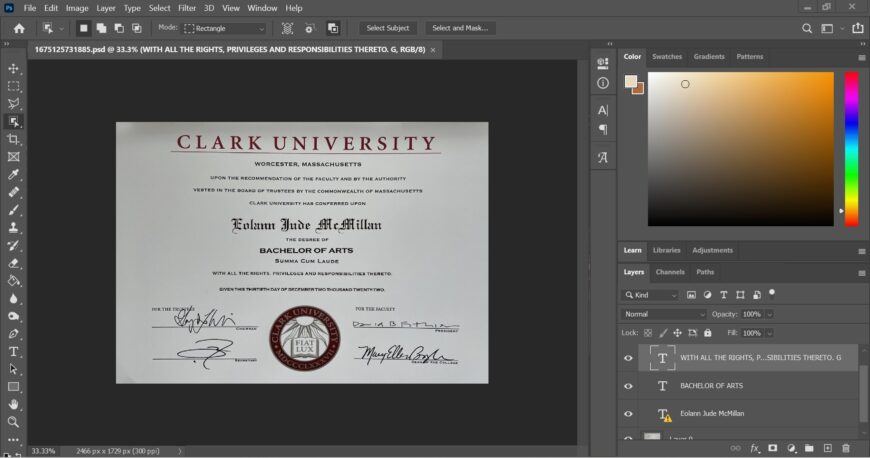
Task: Select the Rectangular Marquee tool
Action: pyautogui.click(x=13, y=87)
